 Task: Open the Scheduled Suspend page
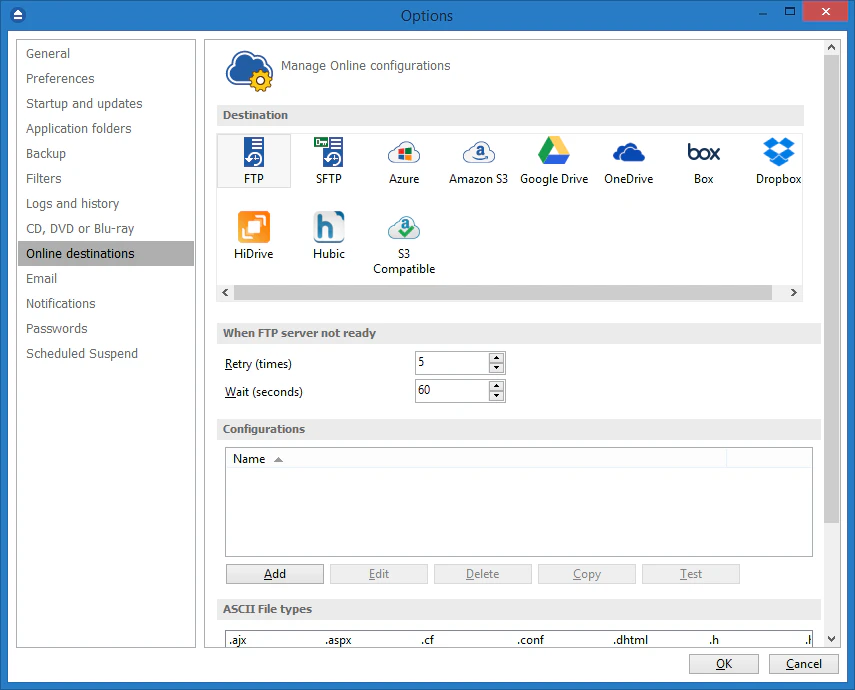point(82,354)
